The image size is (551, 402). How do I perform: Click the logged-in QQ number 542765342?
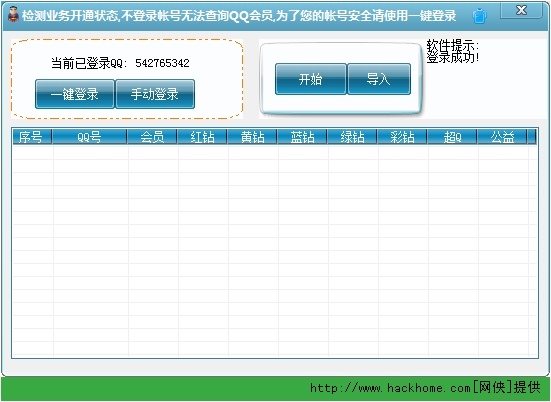(162, 63)
